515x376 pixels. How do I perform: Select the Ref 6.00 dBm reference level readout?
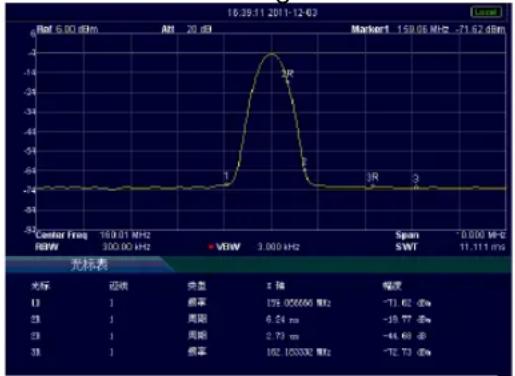[x=67, y=29]
